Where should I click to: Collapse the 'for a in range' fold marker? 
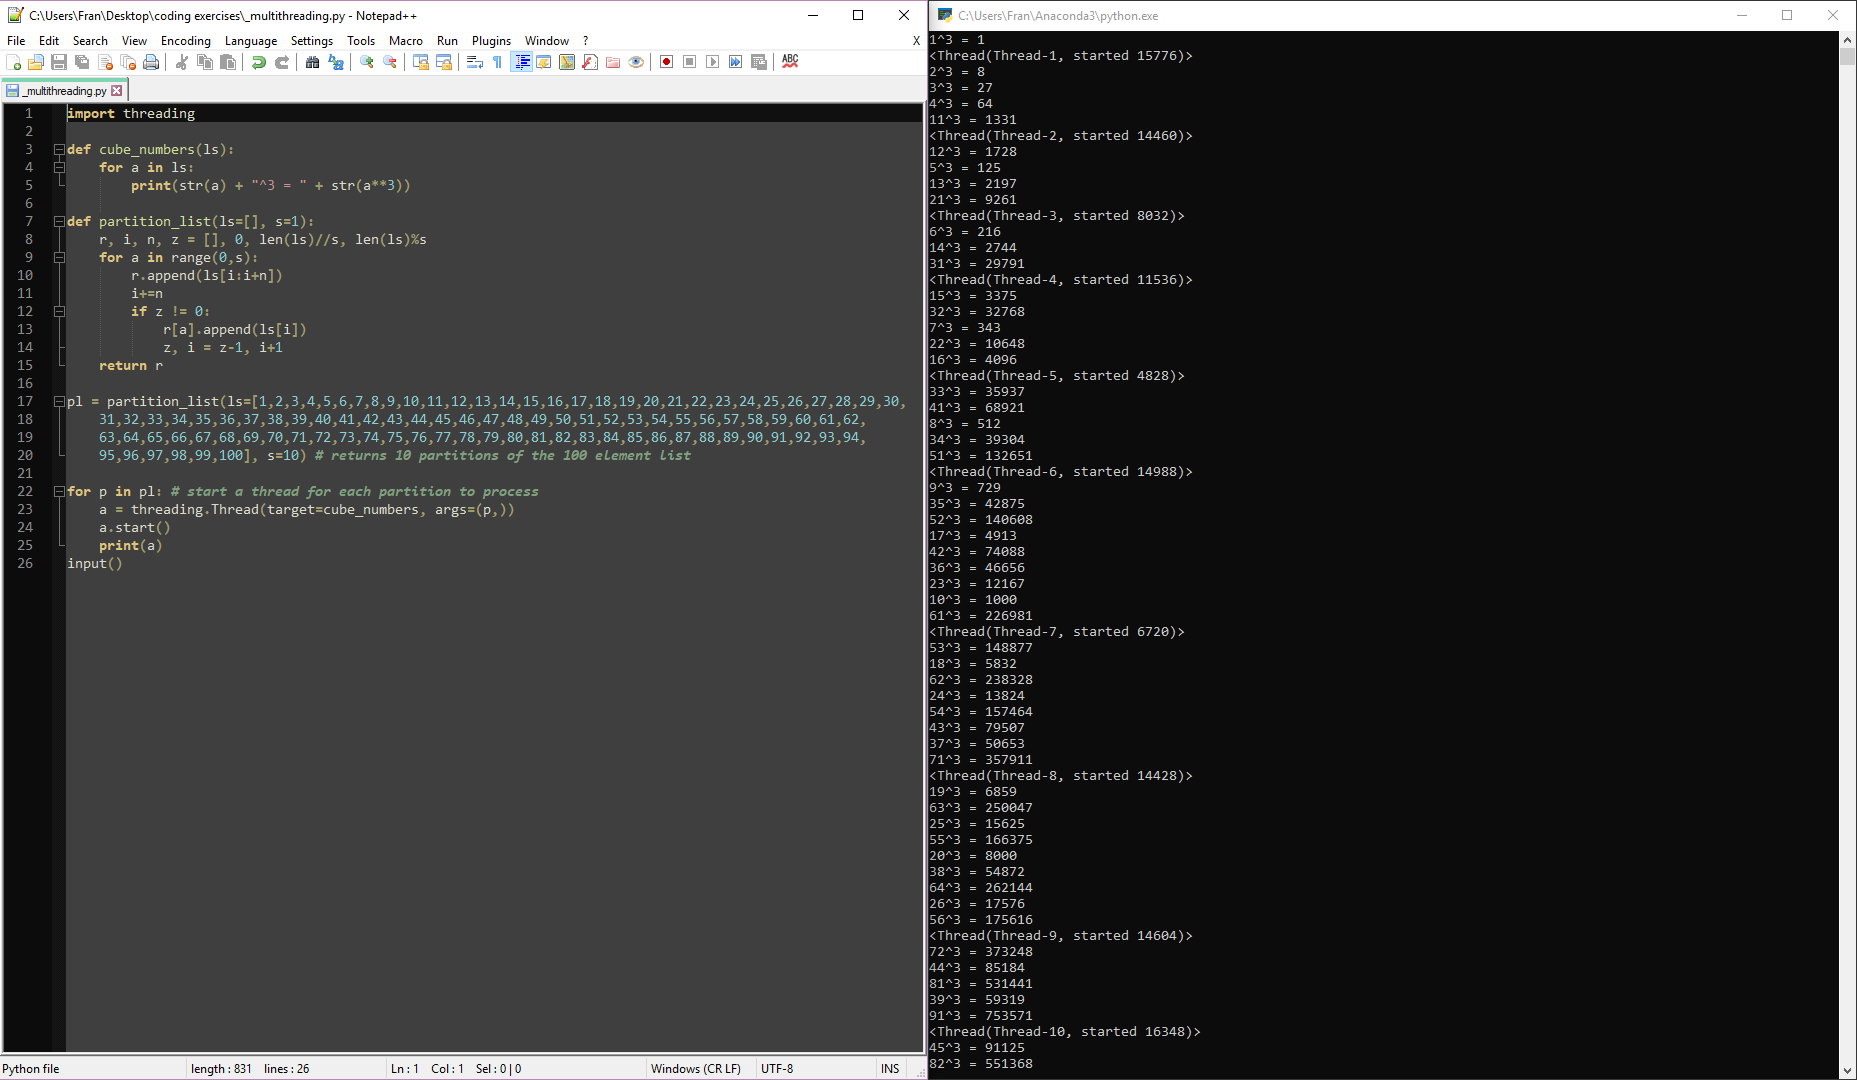pos(59,258)
